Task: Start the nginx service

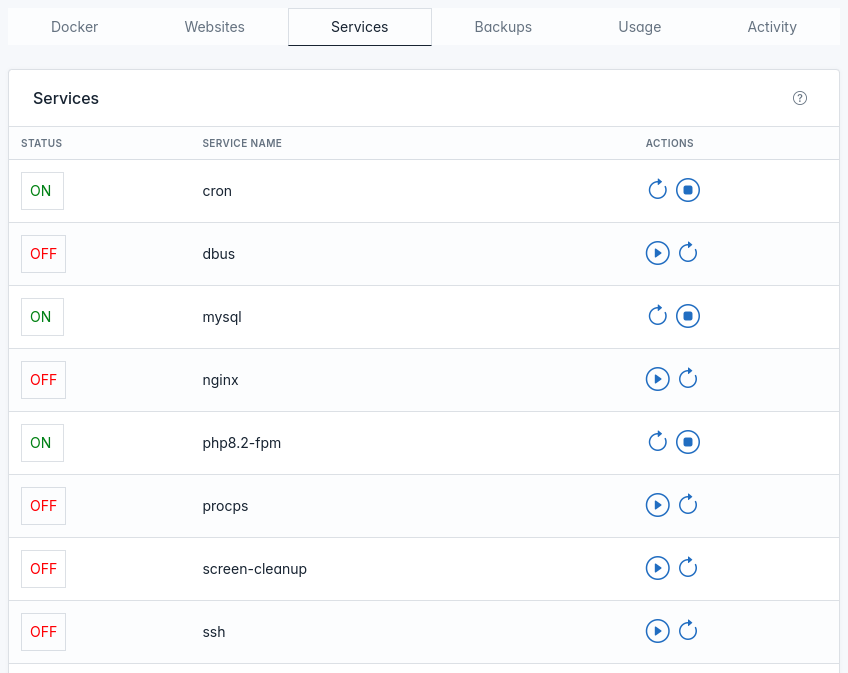Action: (657, 379)
